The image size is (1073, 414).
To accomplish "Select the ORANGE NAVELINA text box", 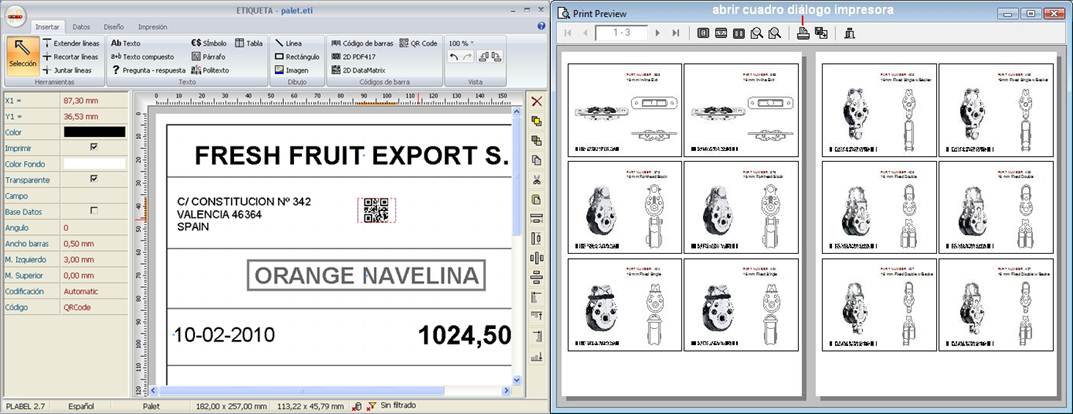I will point(366,275).
